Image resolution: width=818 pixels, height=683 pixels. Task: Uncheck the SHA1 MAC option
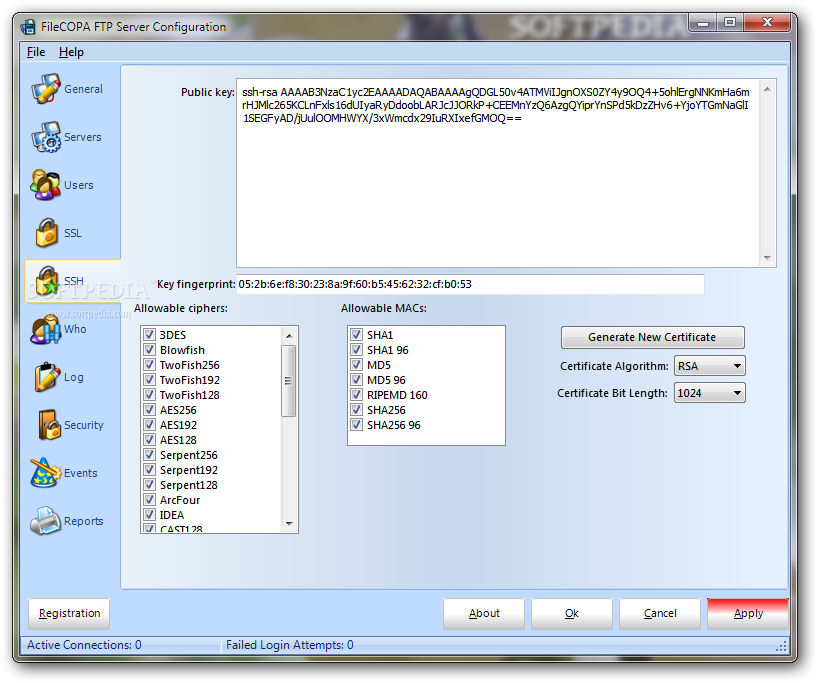coord(357,334)
